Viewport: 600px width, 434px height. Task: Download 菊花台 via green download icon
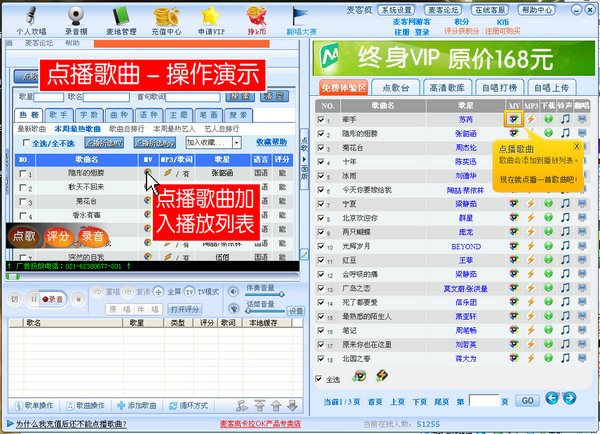548,148
